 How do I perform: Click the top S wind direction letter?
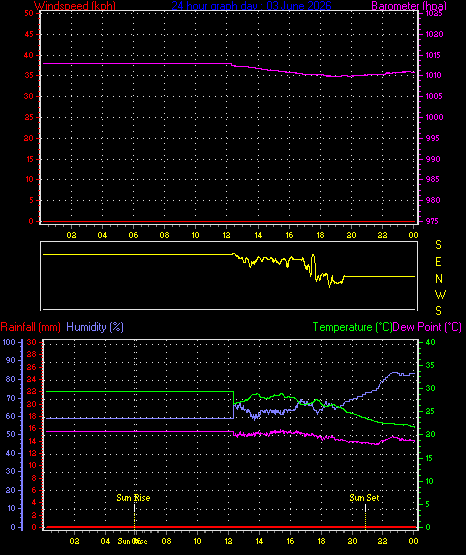click(x=438, y=245)
